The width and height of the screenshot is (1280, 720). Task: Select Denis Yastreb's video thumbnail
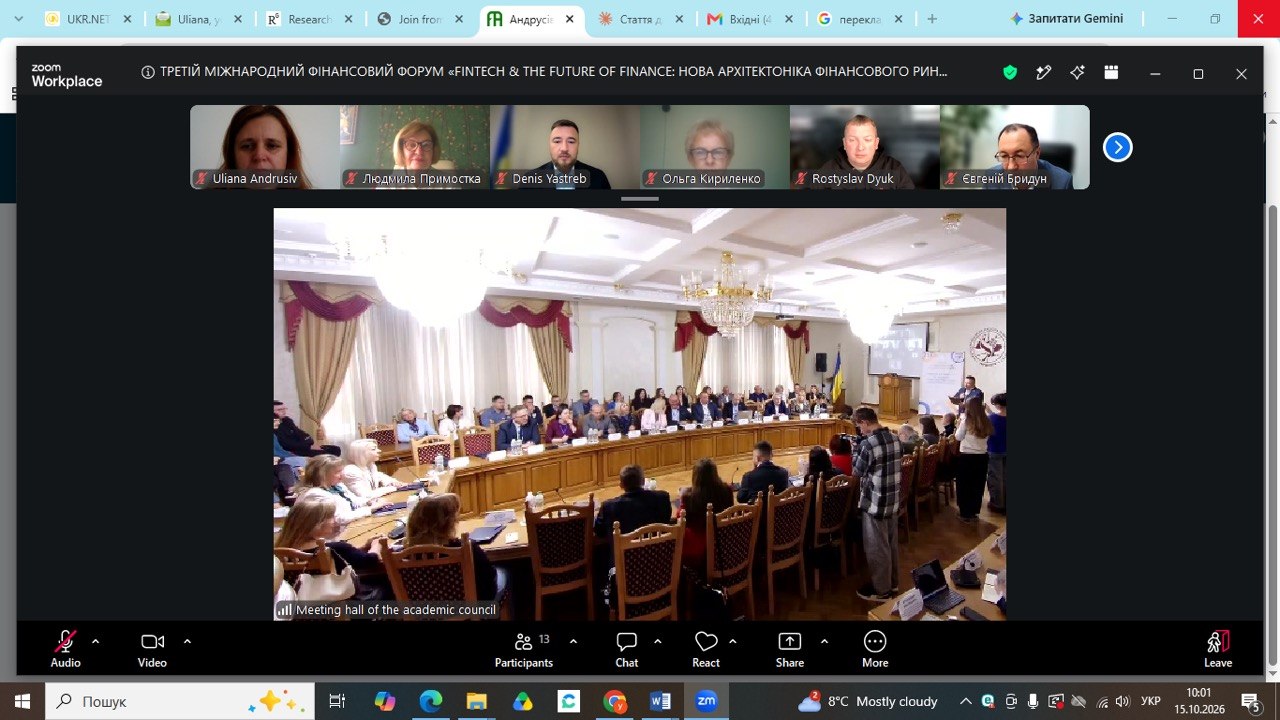(565, 147)
